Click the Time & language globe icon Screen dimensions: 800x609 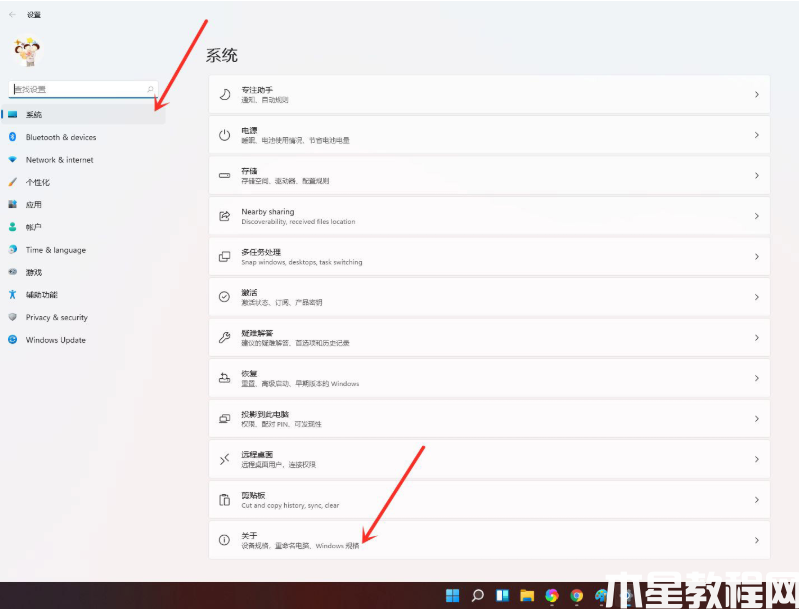tap(13, 249)
